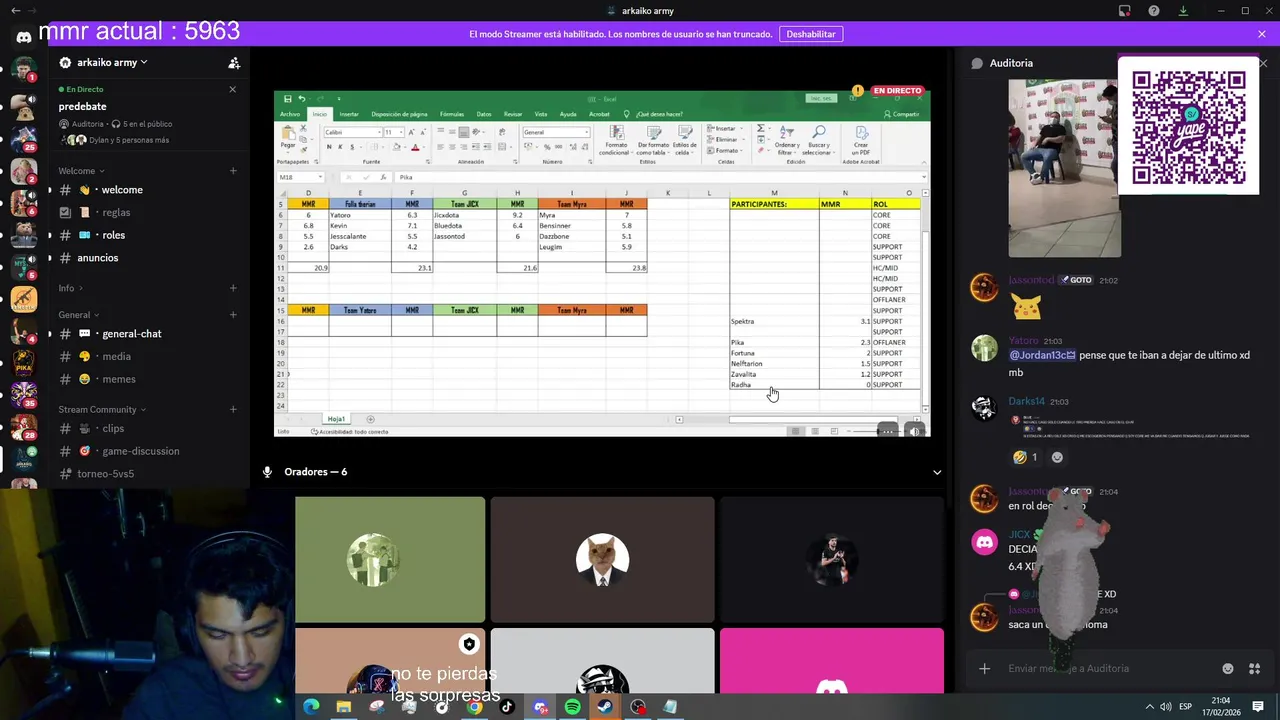Screen dimensions: 1280x720
Task: Click the @Jordan13c mention in Yatoro's message
Action: [x=1042, y=355]
